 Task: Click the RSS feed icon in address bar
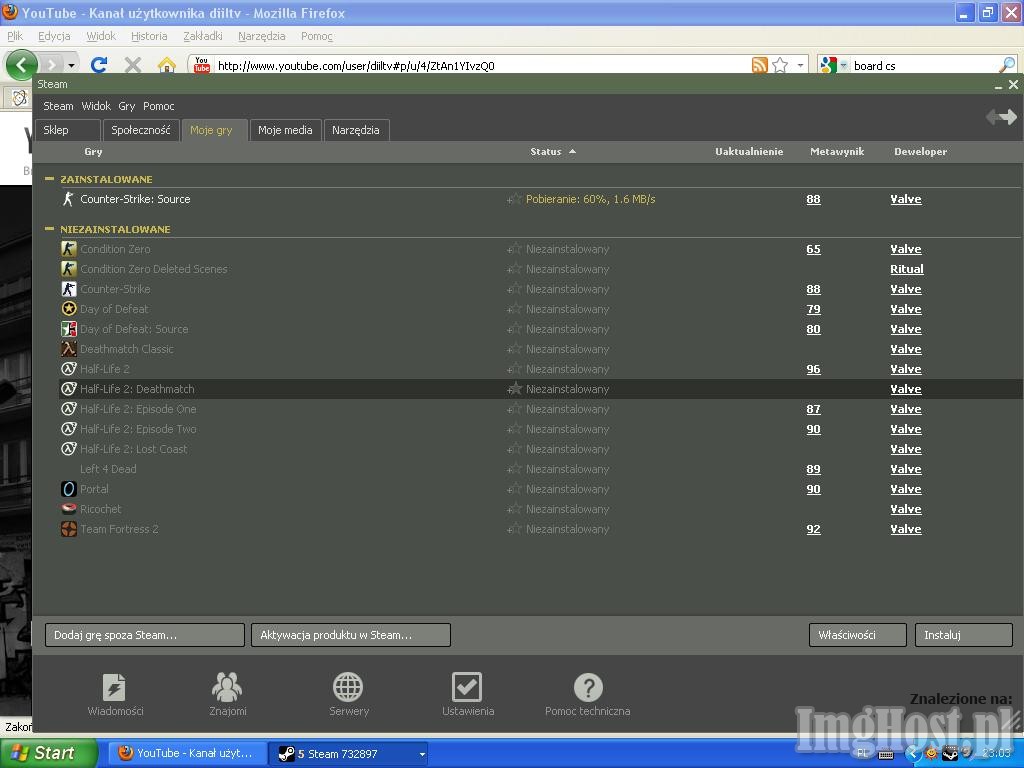[x=760, y=65]
